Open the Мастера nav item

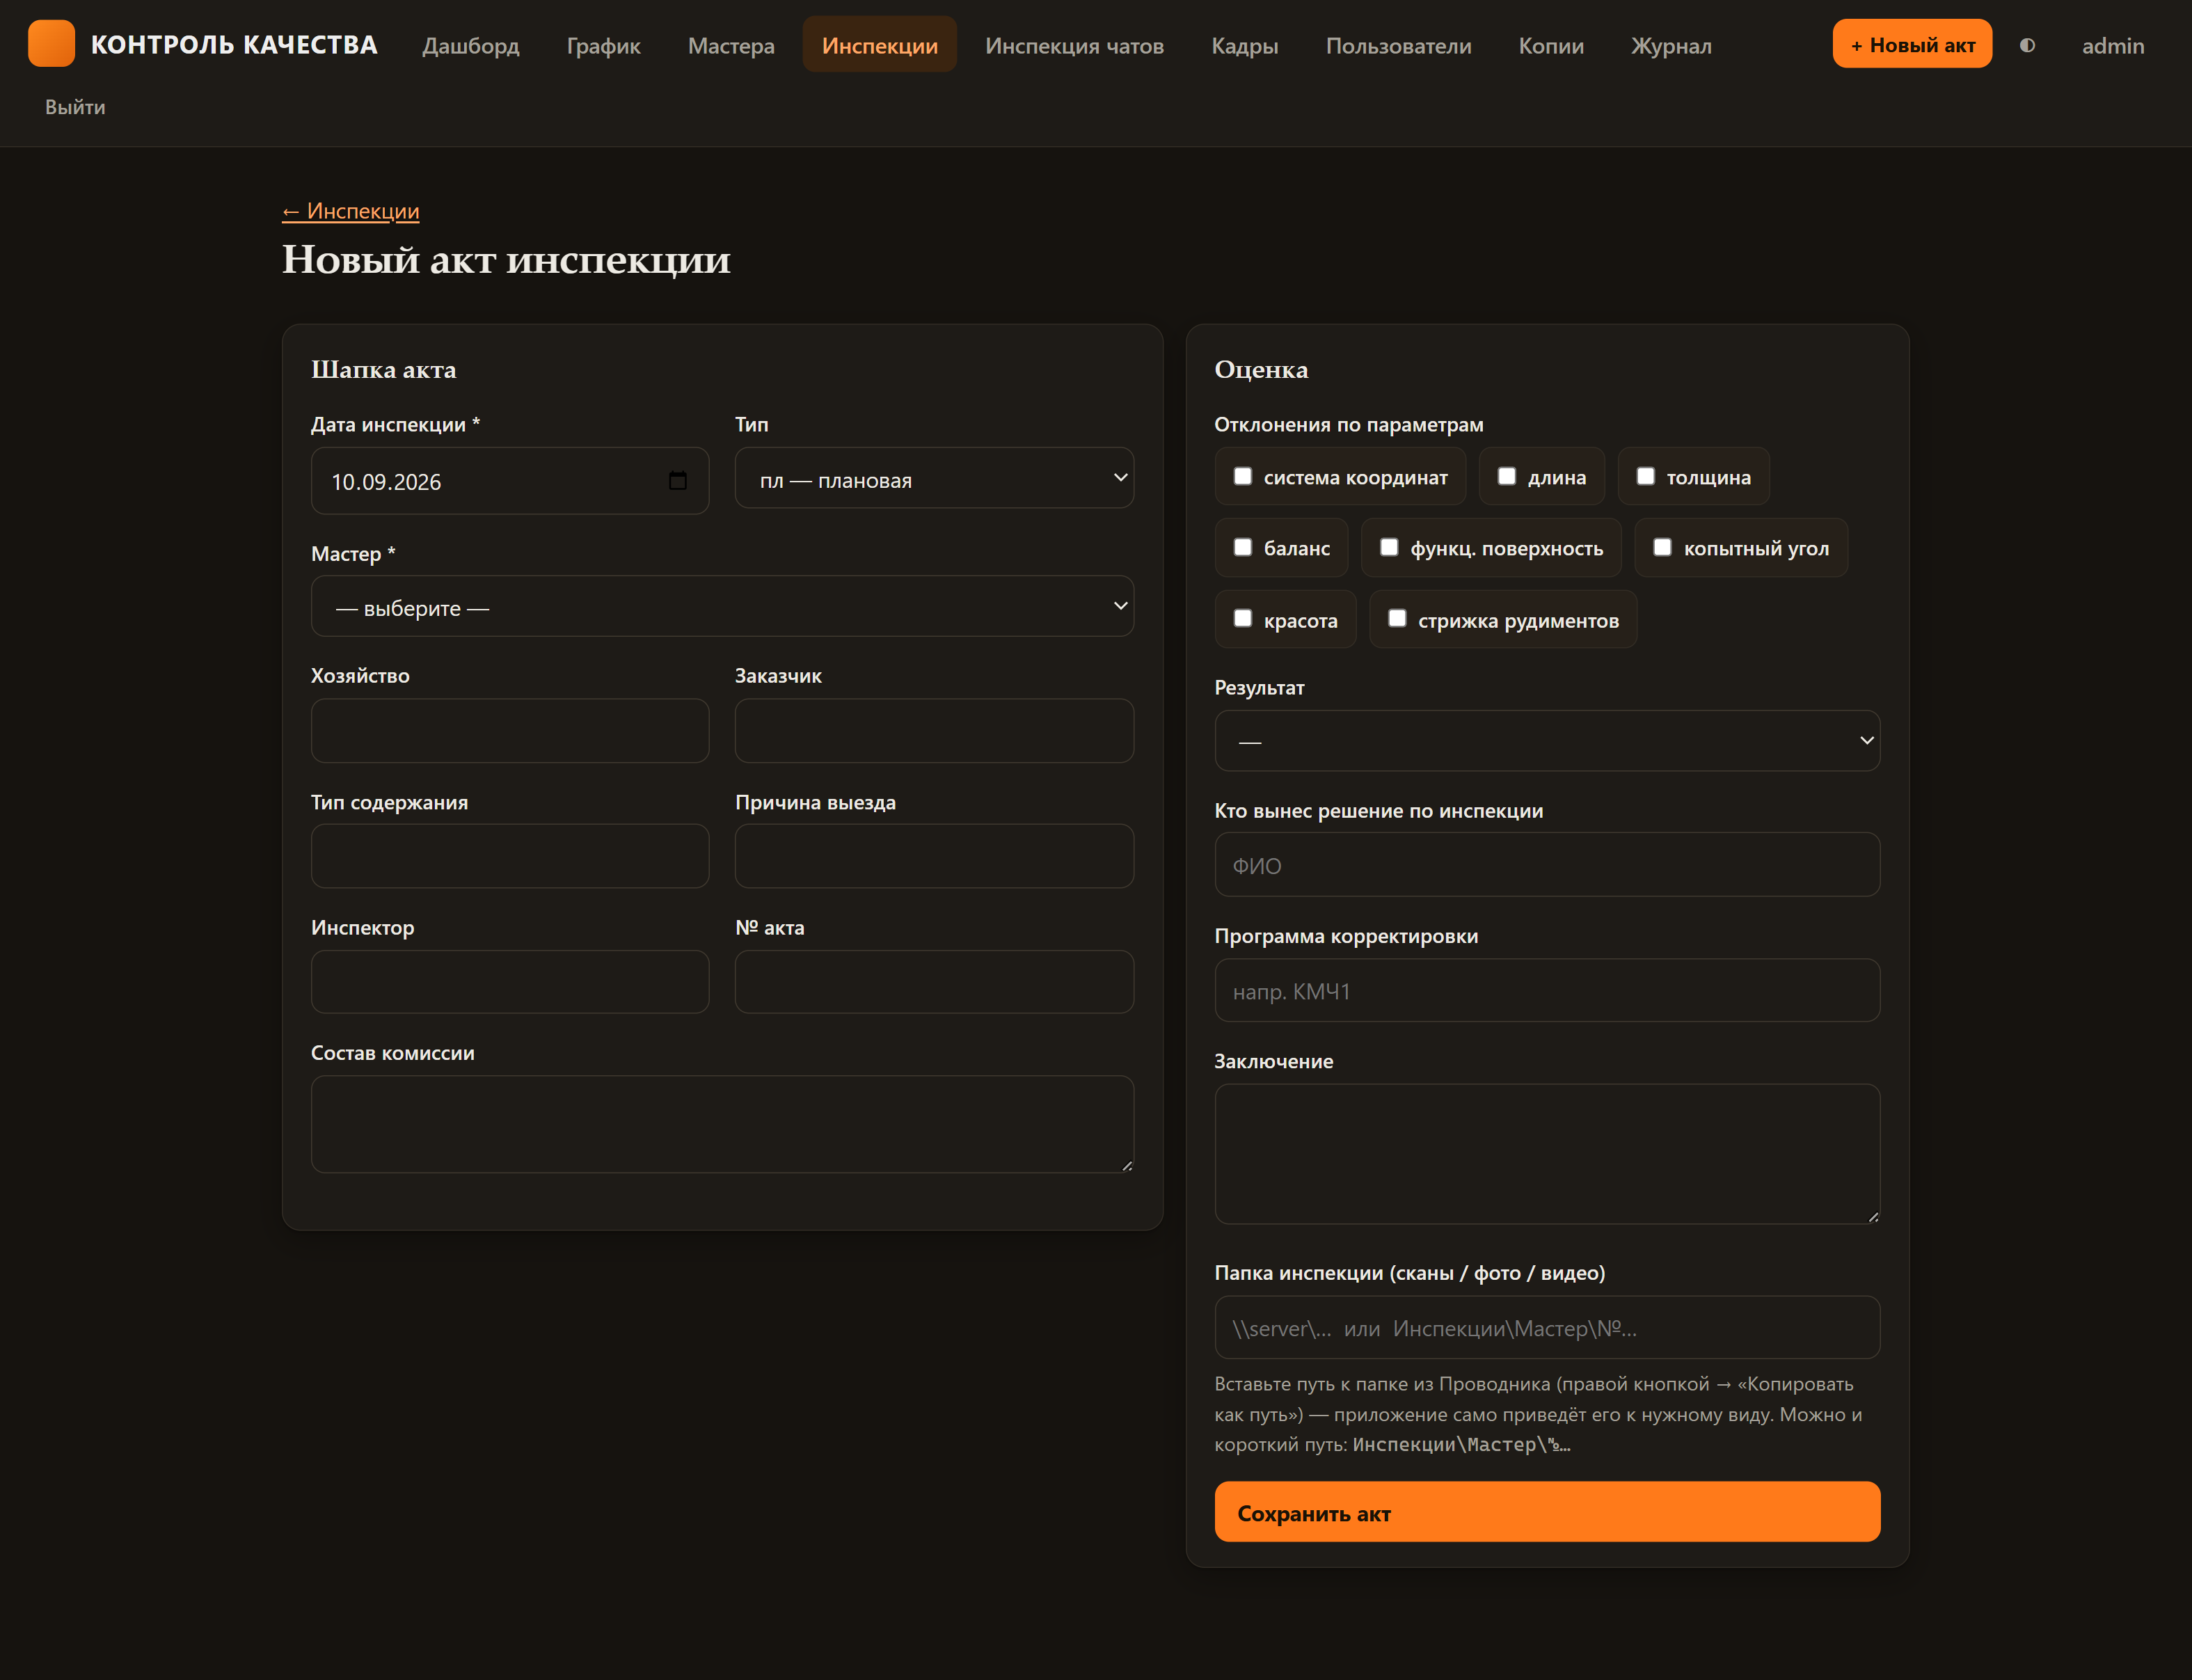[x=731, y=45]
